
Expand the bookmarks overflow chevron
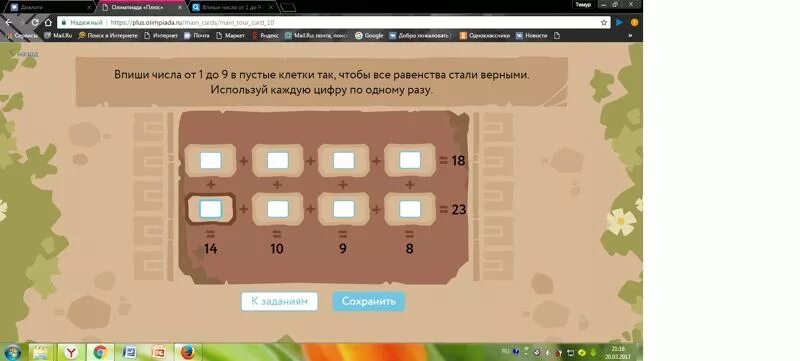630,36
